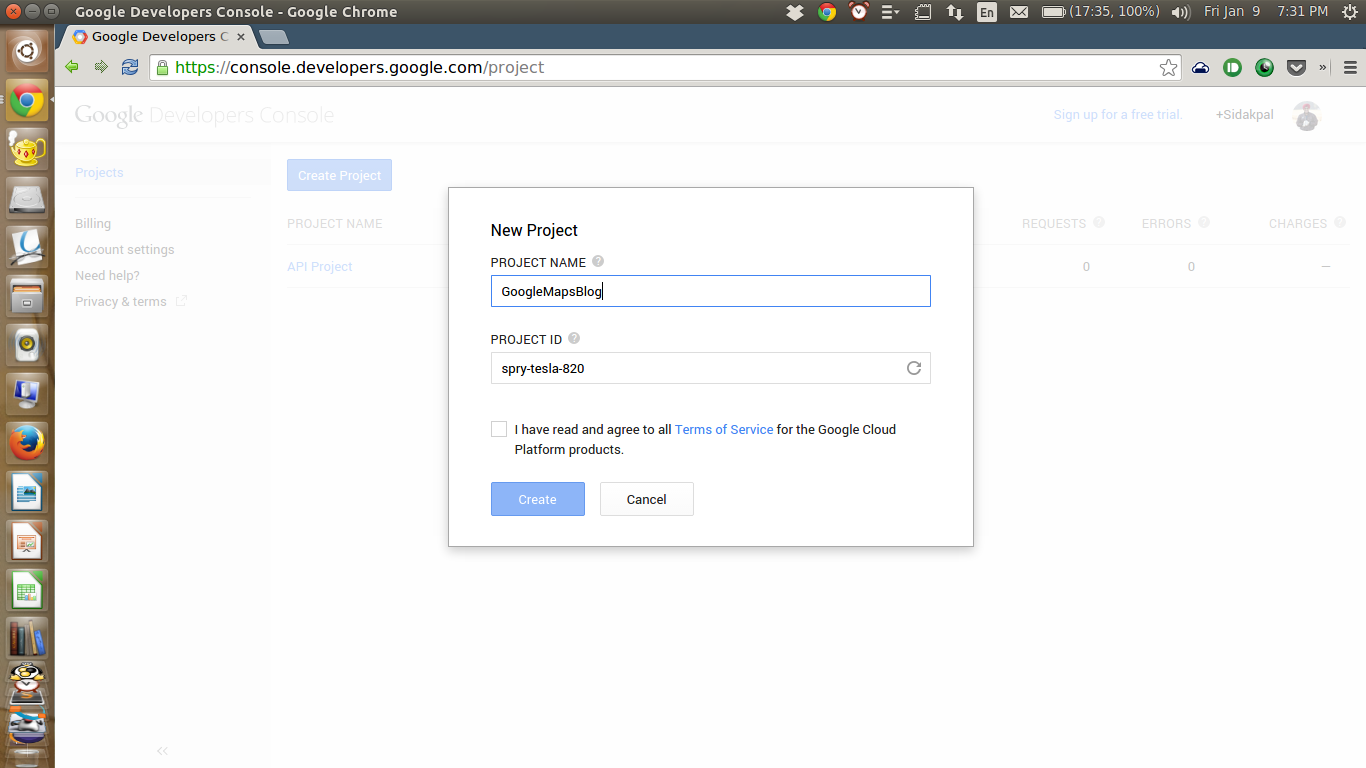Screen dimensions: 1366x768
Task: Click the mail envelope indicator
Action: [1018, 12]
